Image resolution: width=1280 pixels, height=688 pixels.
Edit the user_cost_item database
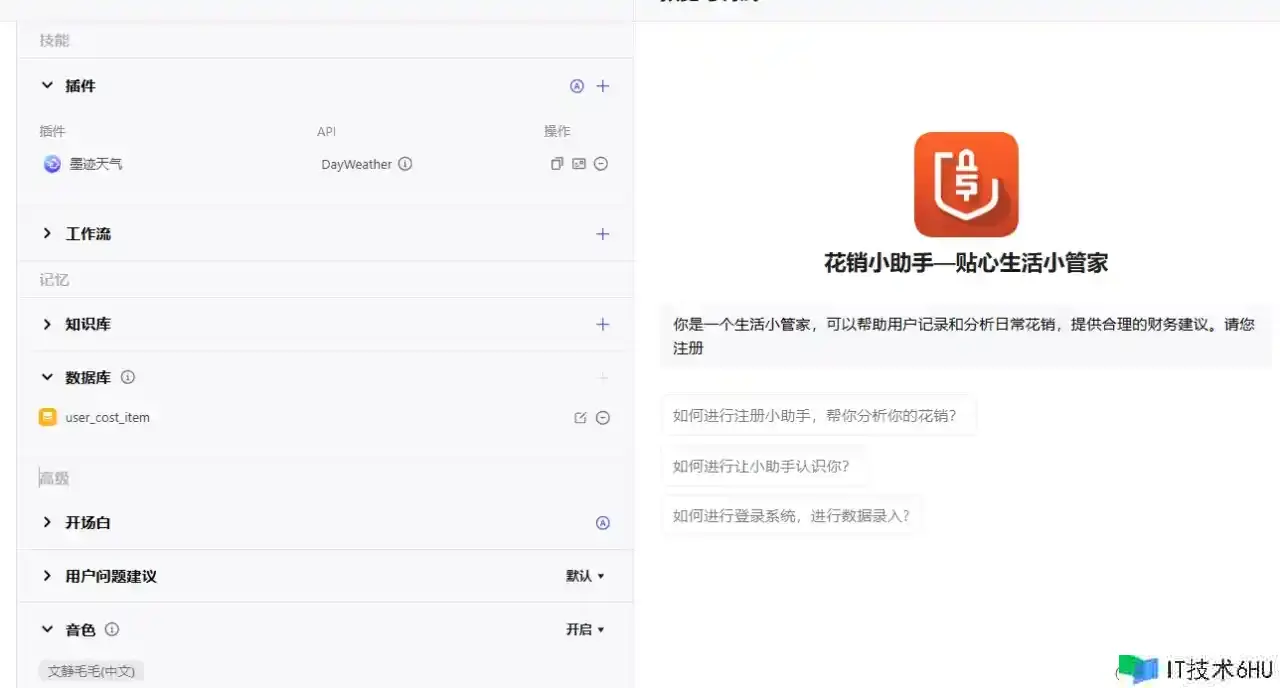coord(580,418)
